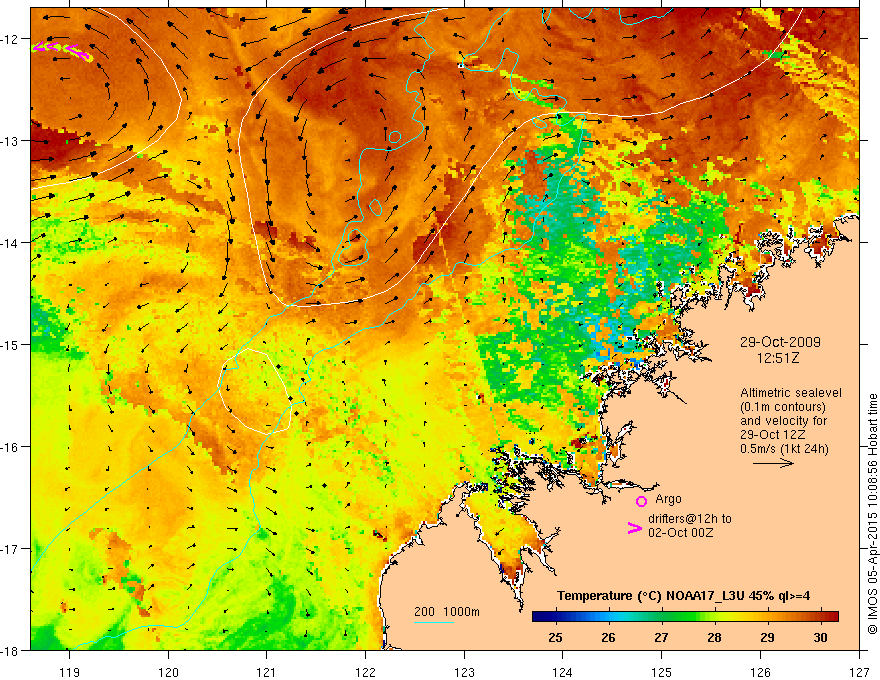Click the magenta drifter track arrows on map
The image size is (880, 680).
(61, 50)
